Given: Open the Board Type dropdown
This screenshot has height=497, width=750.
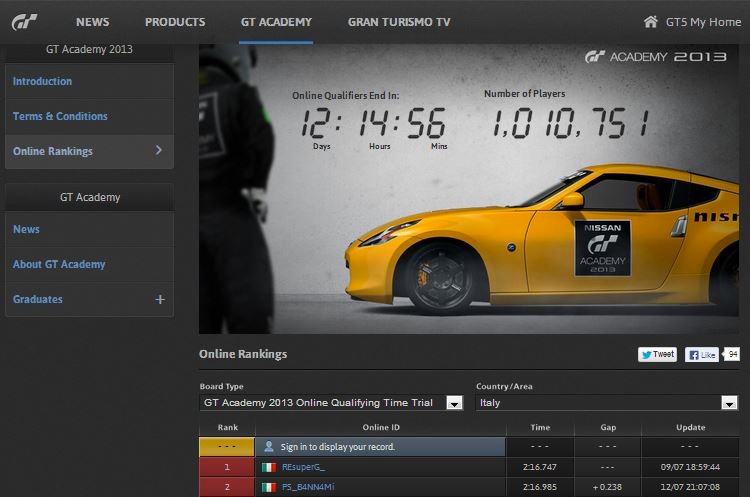Looking at the screenshot, I should [x=454, y=403].
